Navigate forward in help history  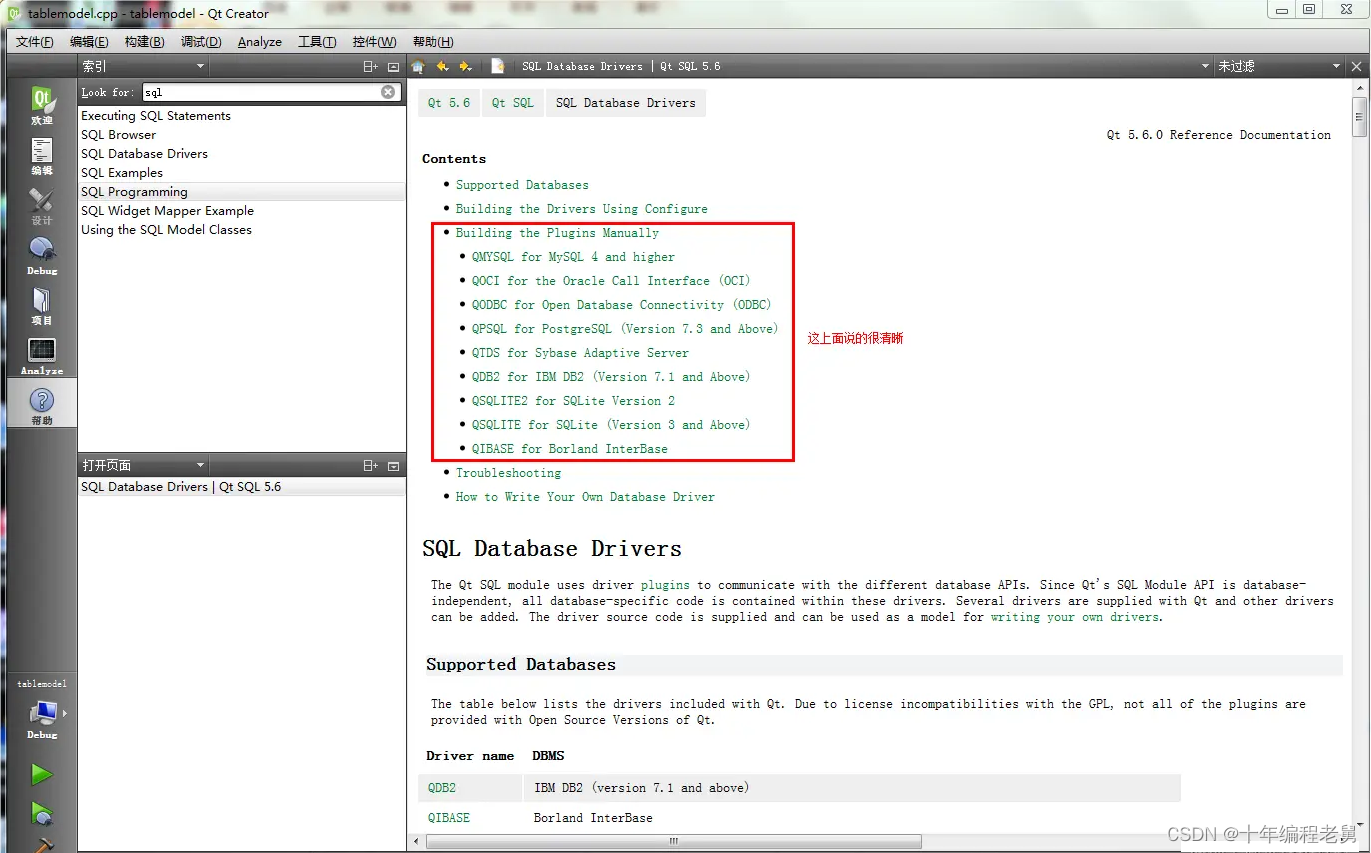[x=465, y=66]
